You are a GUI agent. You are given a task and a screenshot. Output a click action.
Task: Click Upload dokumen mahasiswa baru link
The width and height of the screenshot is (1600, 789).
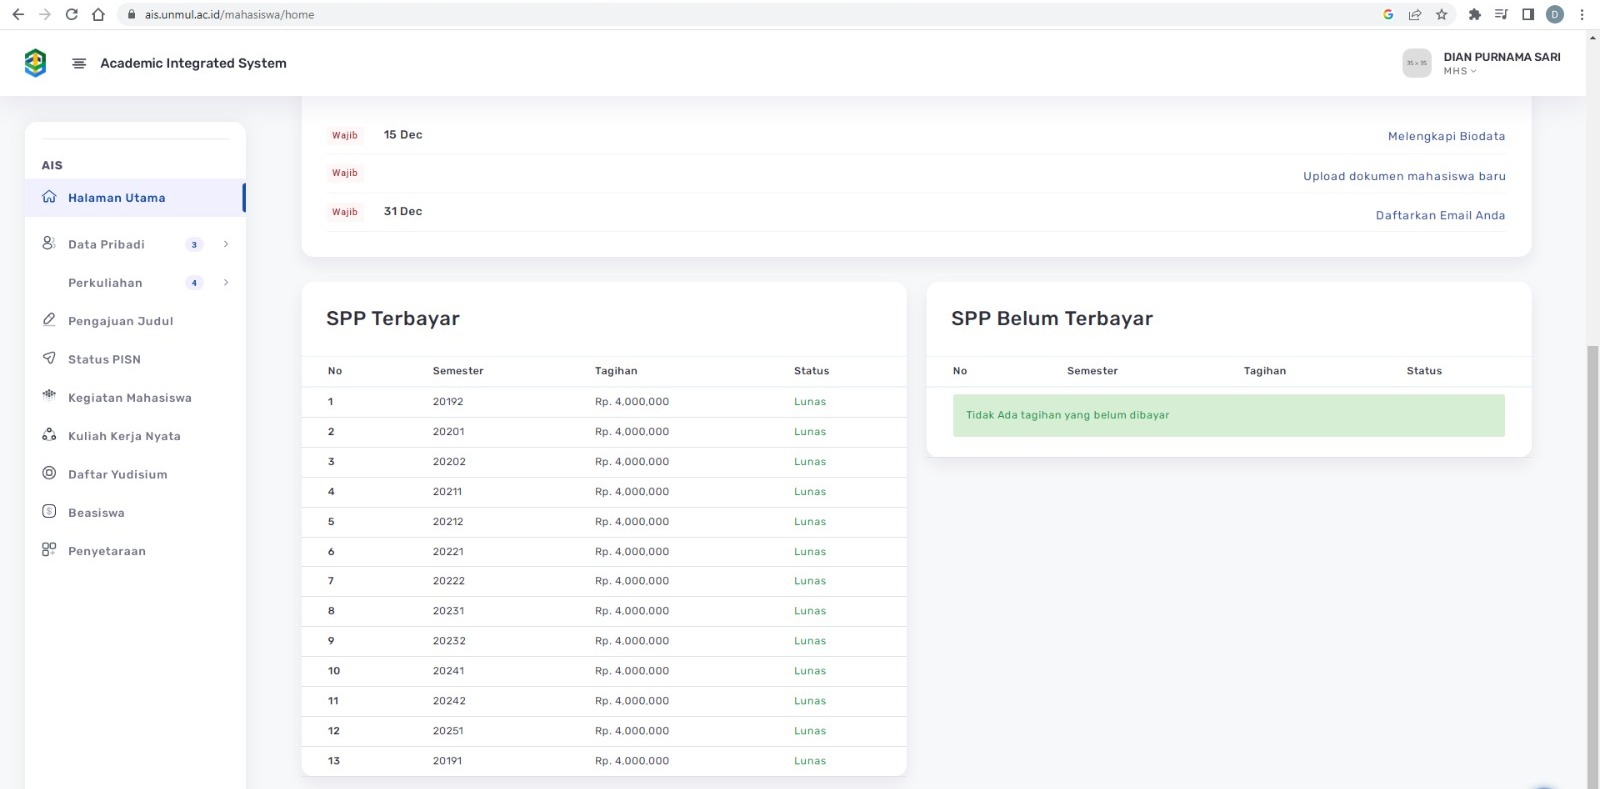pyautogui.click(x=1403, y=176)
